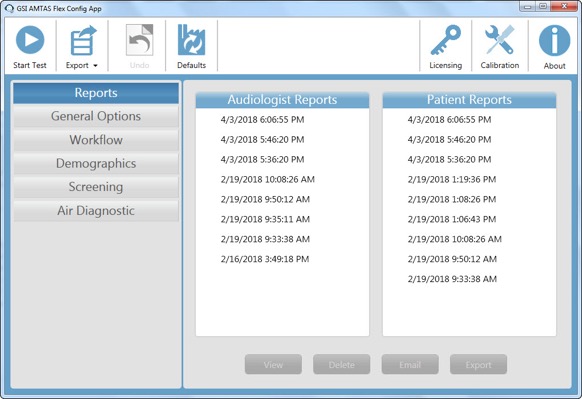Click the GSI AMTAS app icon in title bar

pos(10,8)
